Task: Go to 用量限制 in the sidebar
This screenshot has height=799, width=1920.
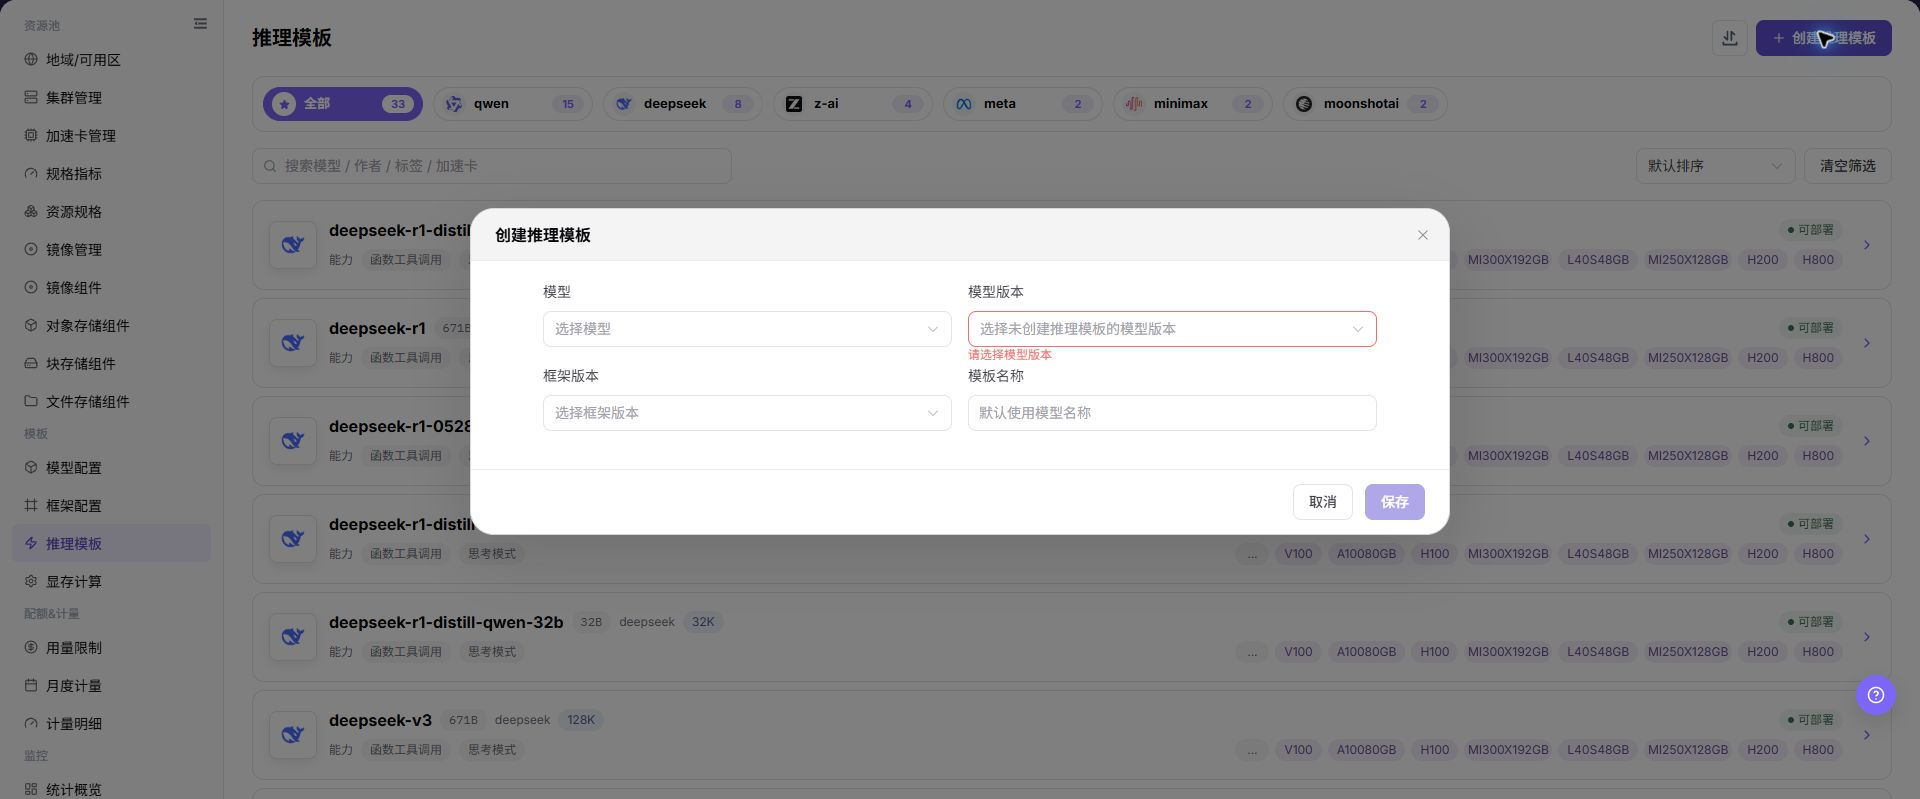Action: click(112, 648)
